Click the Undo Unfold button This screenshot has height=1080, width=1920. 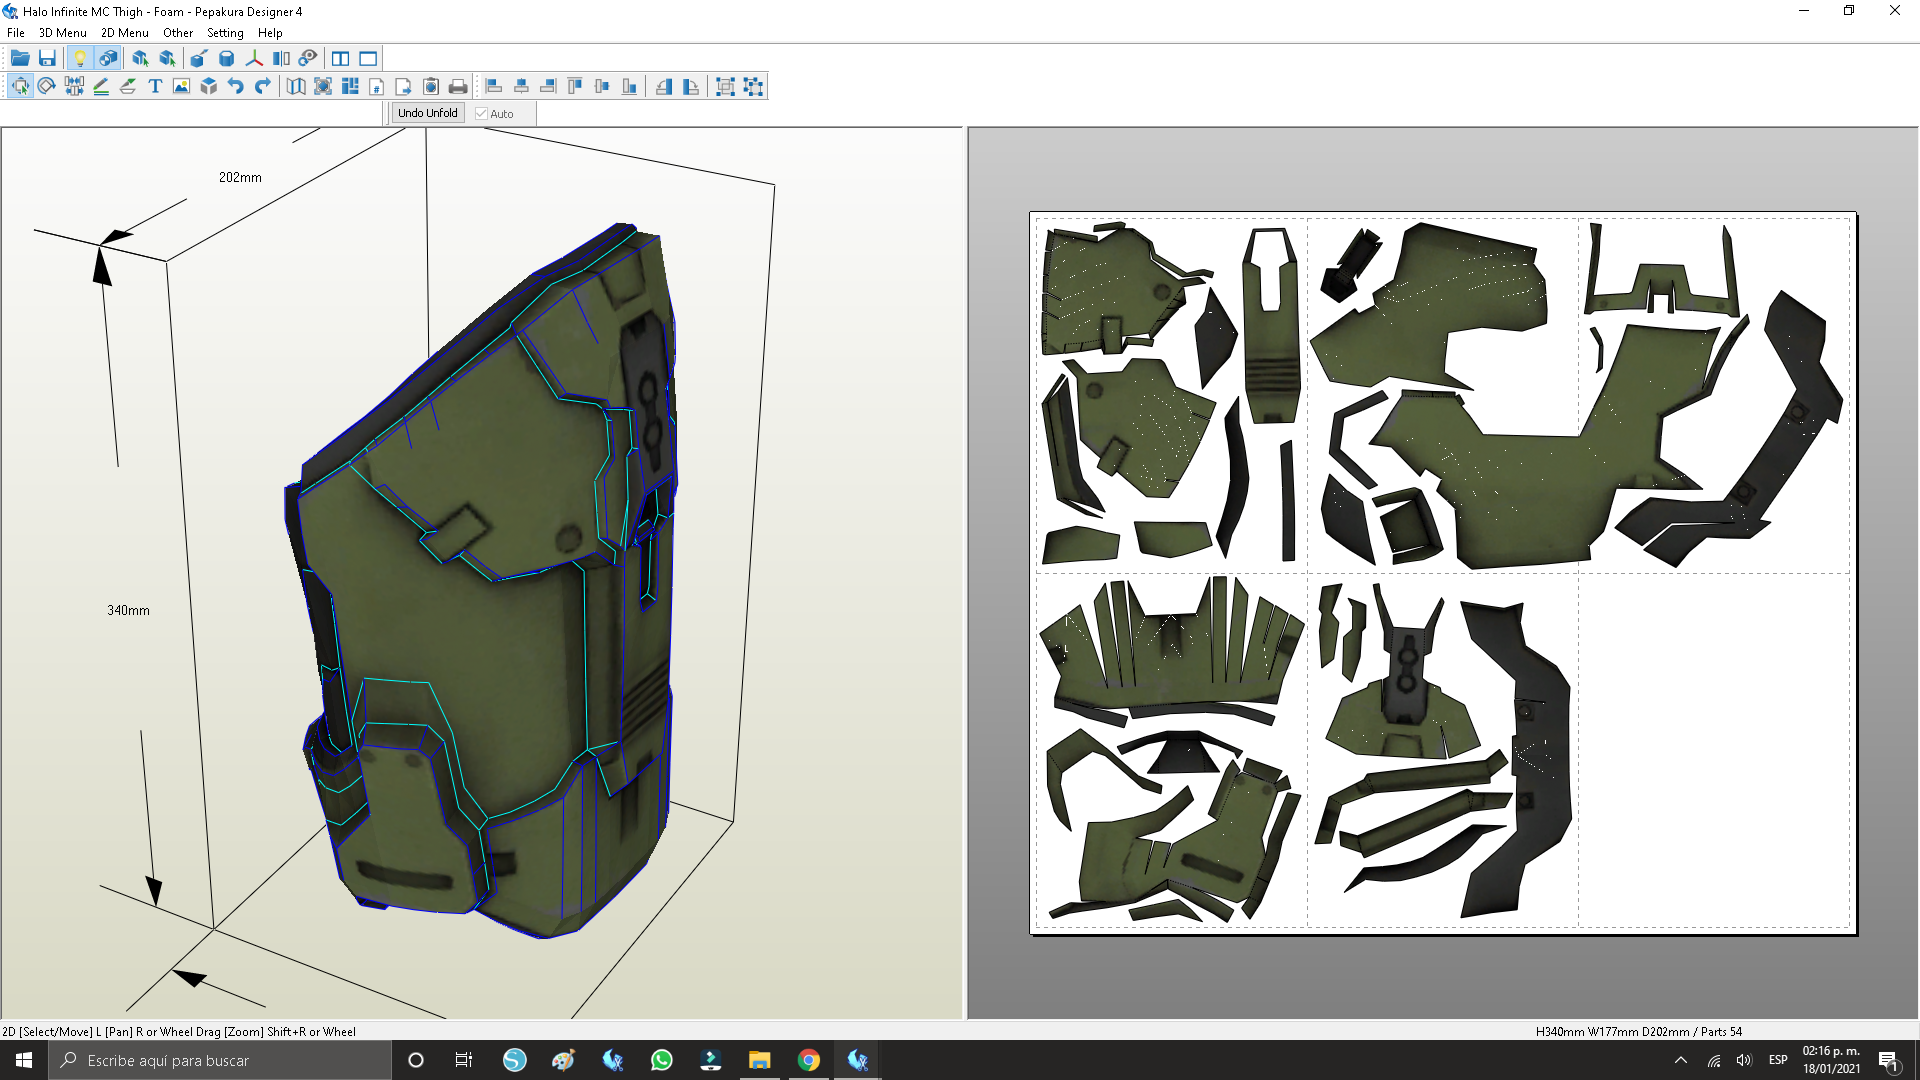427,113
